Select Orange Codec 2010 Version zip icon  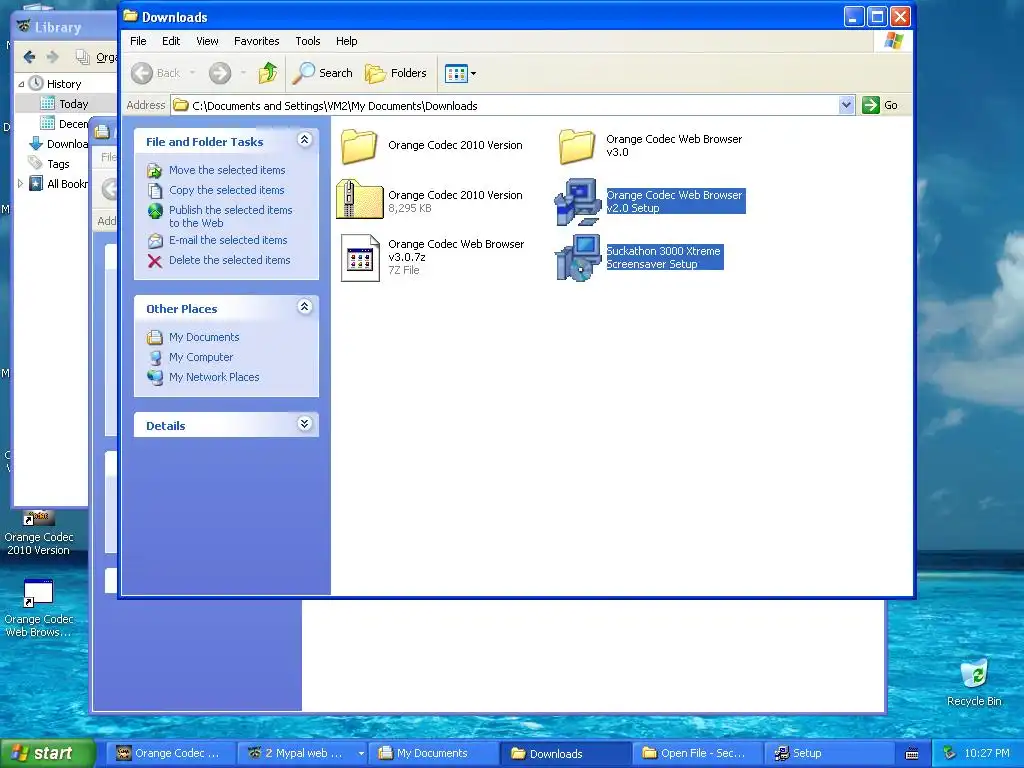[359, 199]
